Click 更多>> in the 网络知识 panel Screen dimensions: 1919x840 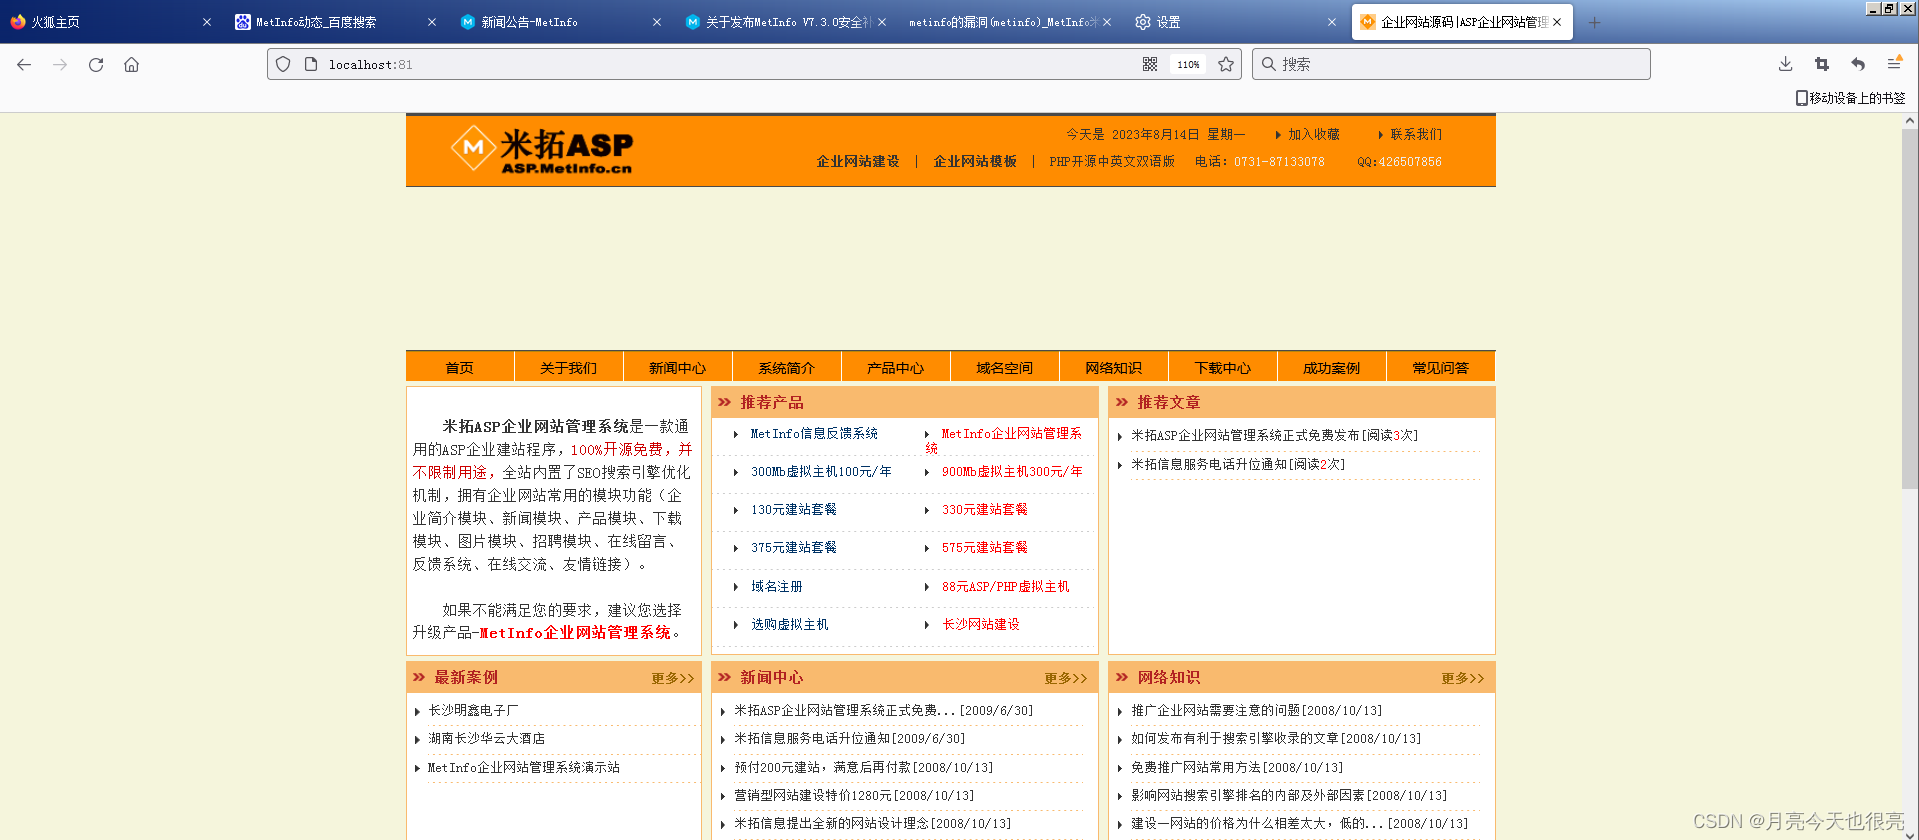(1463, 678)
